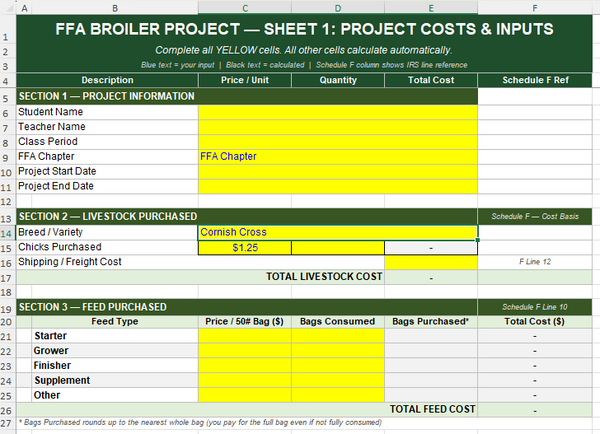Screen dimensions: 600x434
Task: Click the Starter bags consumed cell
Action: [338, 336]
